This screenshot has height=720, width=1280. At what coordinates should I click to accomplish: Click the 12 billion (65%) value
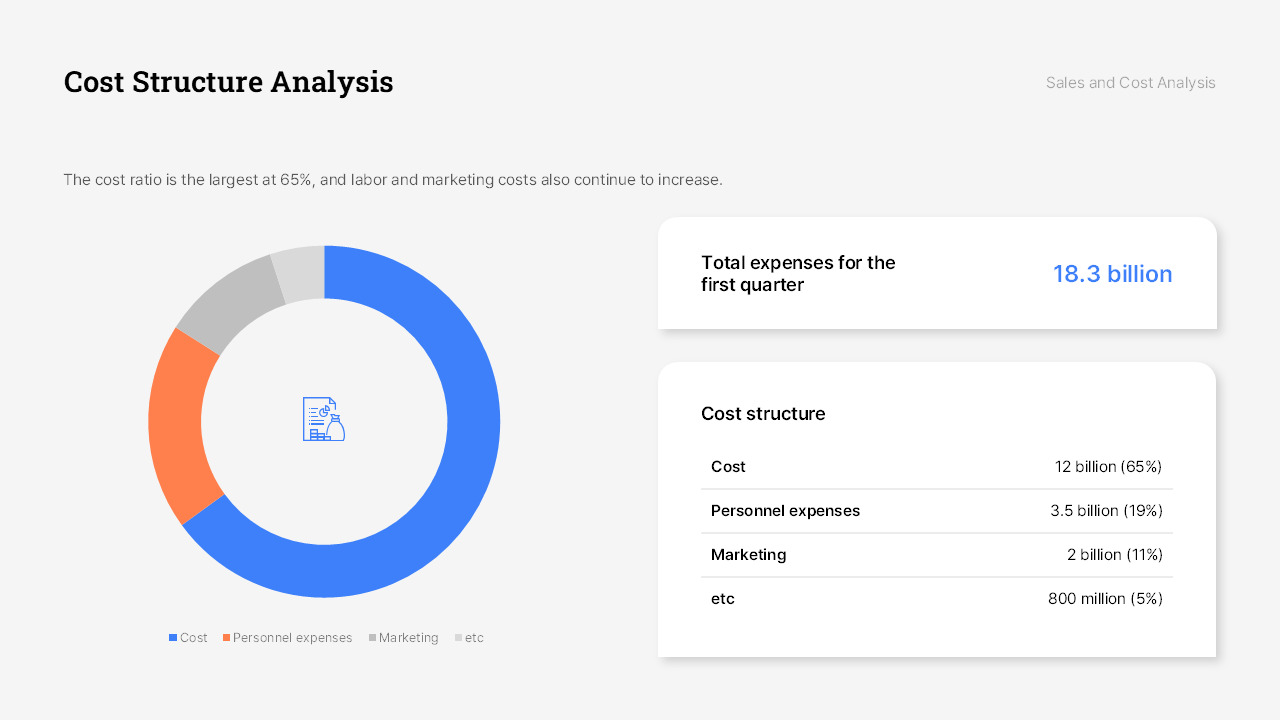pyautogui.click(x=1107, y=466)
